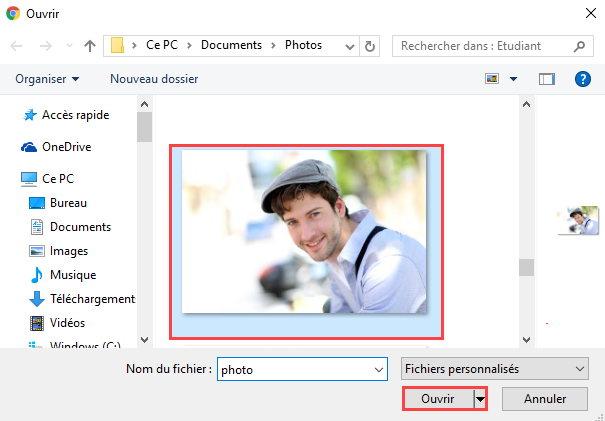
Task: Click the Vidéos film strip icon
Action: click(37, 323)
